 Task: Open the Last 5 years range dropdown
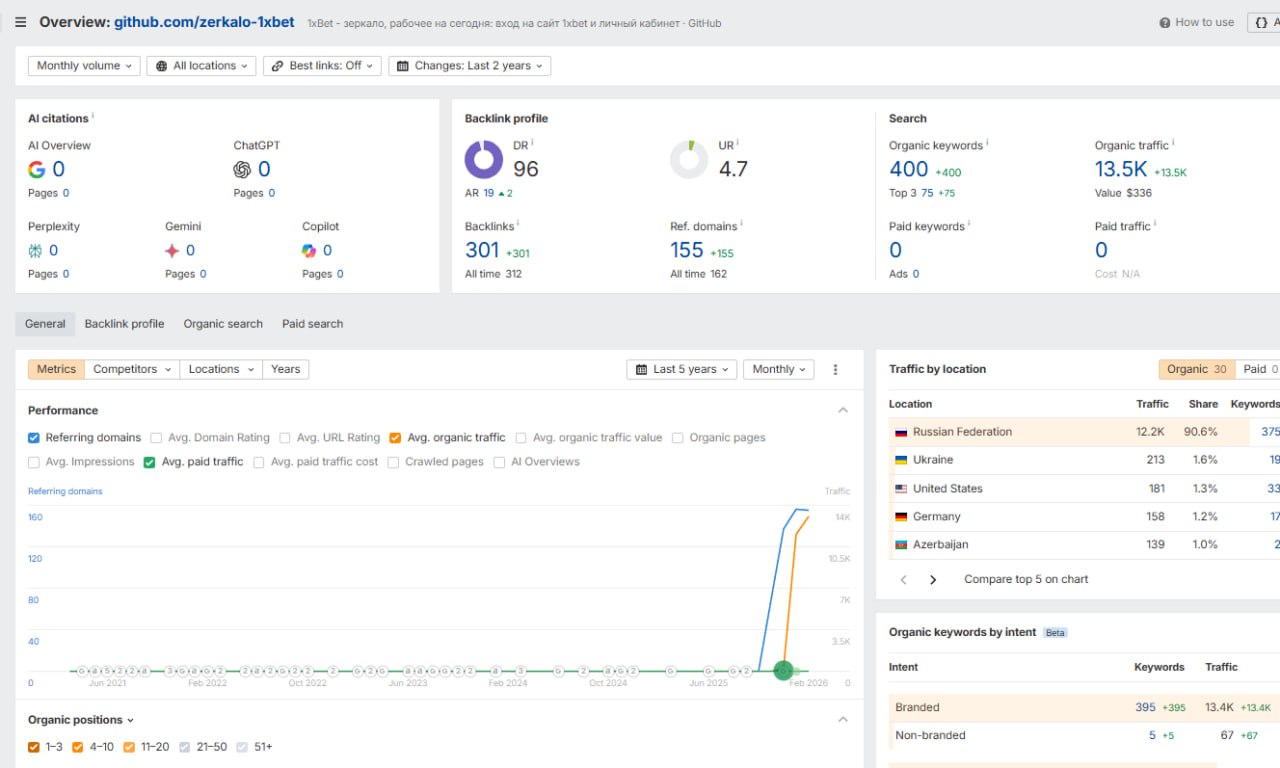pos(682,370)
